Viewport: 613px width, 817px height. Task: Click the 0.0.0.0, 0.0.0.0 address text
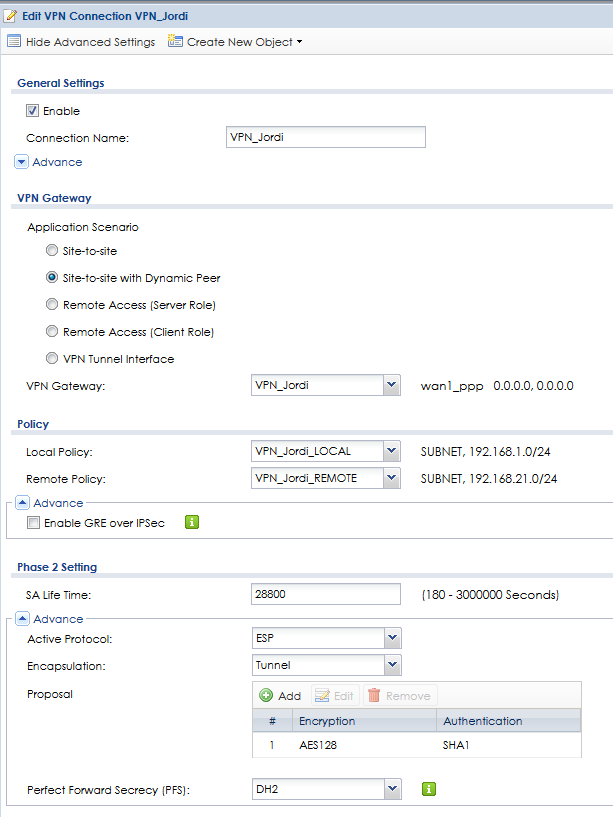(x=533, y=386)
